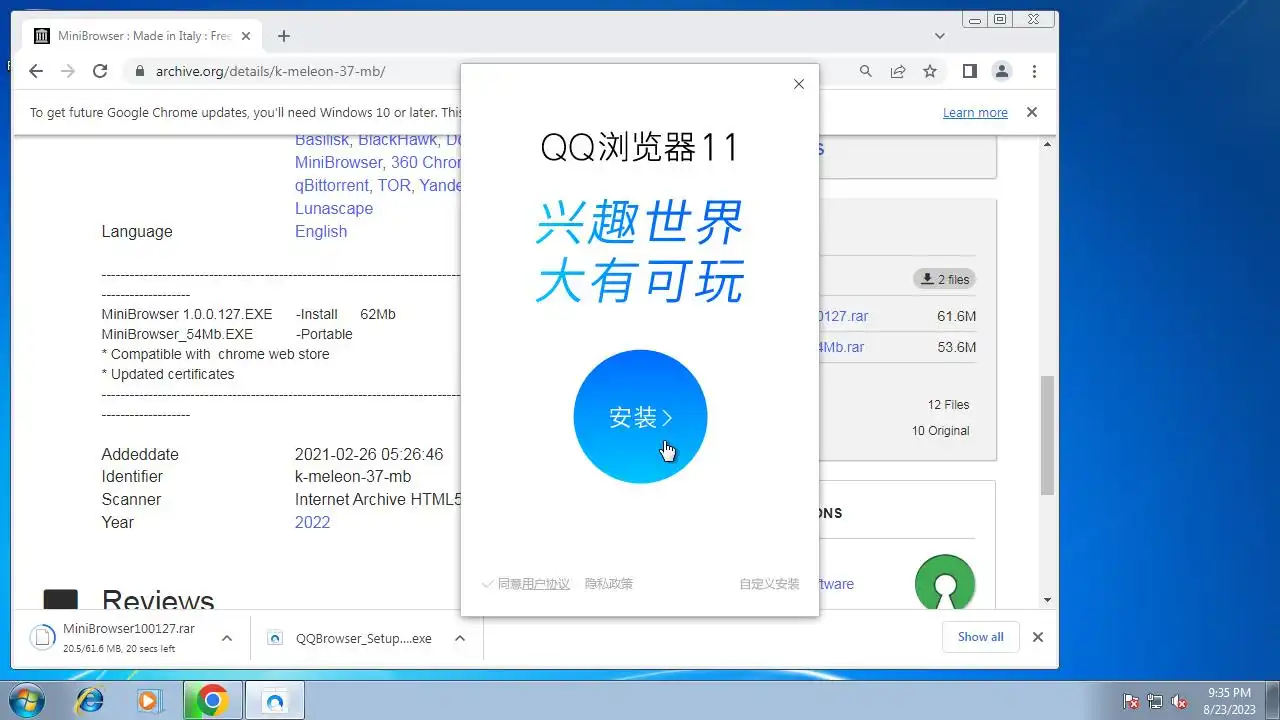Open the Windows Start menu
Image resolution: width=1280 pixels, height=720 pixels.
coord(26,699)
